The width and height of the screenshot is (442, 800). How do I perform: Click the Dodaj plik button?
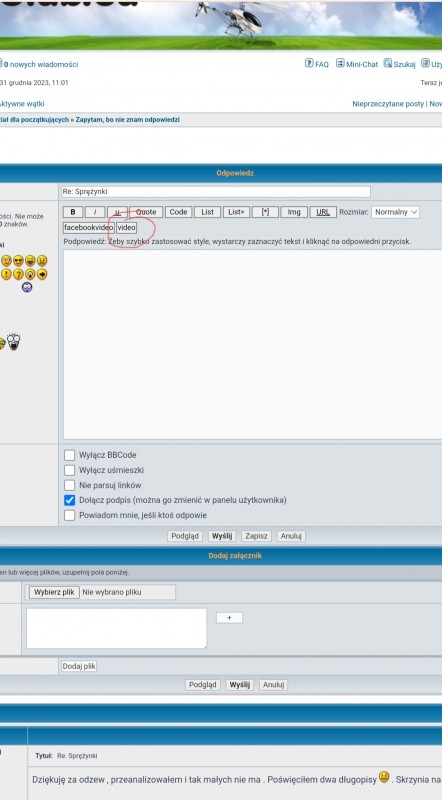click(x=79, y=666)
